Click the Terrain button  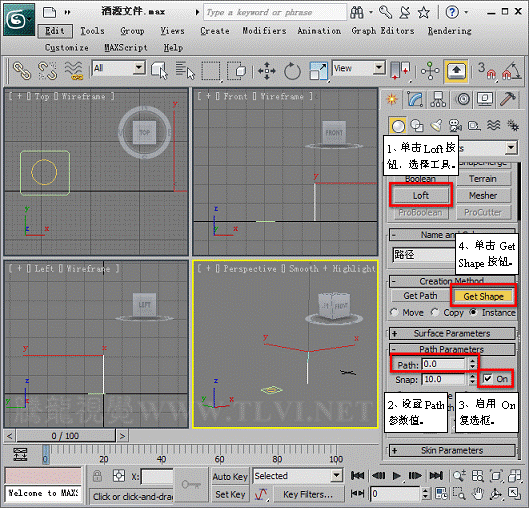point(483,178)
